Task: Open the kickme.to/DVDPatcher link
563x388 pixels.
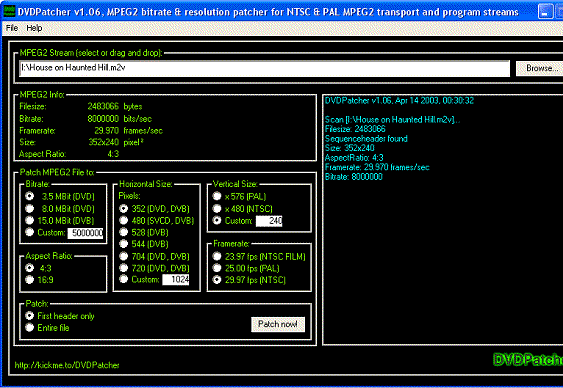Action: [x=67, y=365]
